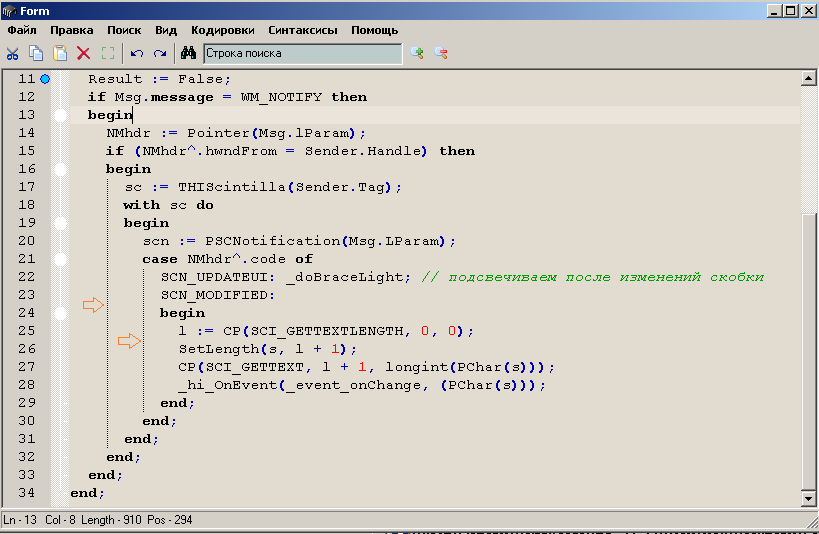Click the Paste clipboard icon

pos(60,53)
